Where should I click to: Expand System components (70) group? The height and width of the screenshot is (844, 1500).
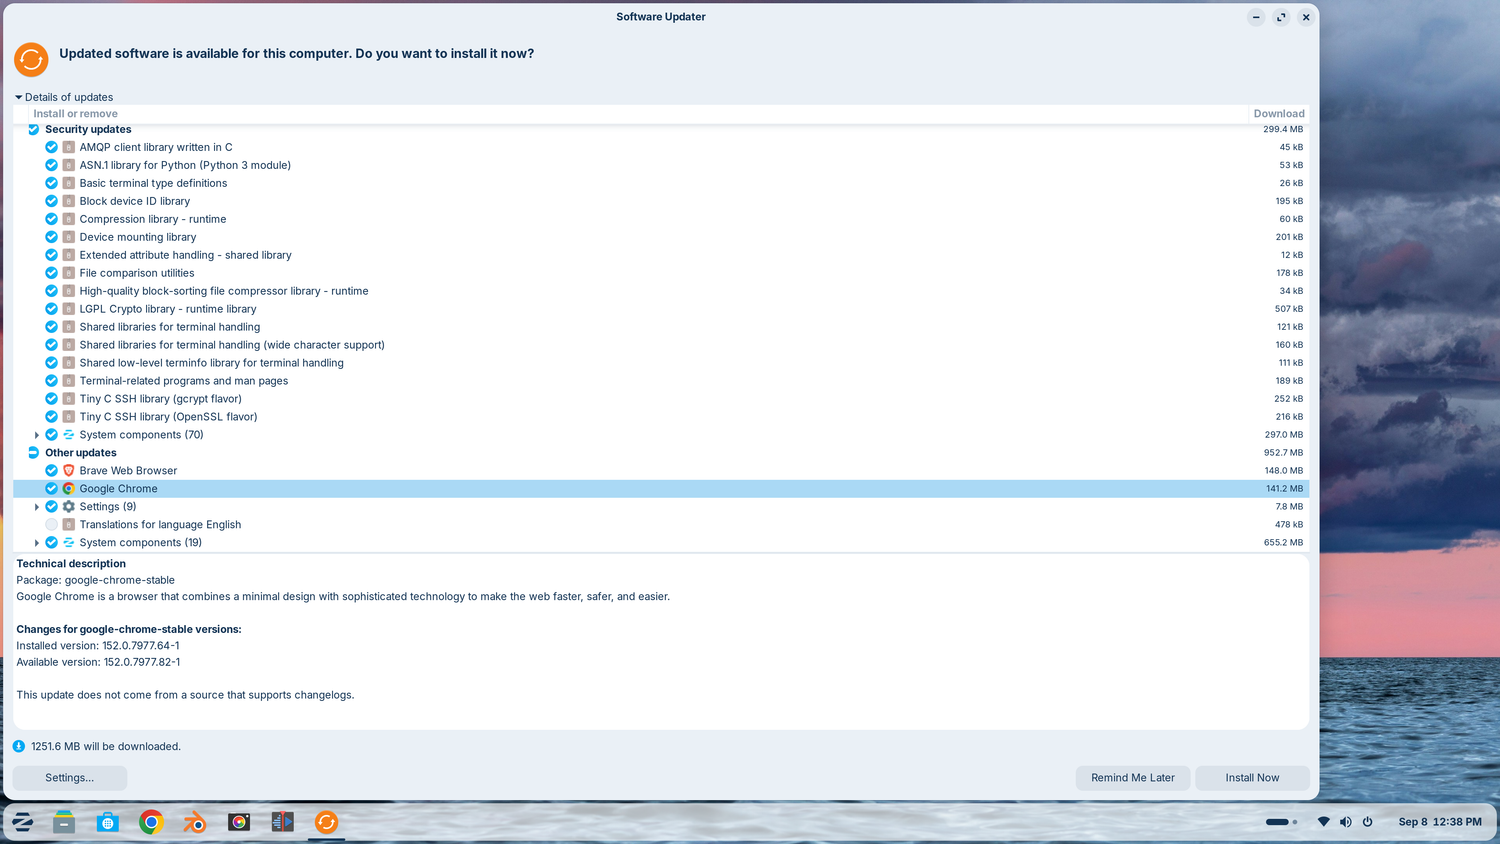coord(37,435)
